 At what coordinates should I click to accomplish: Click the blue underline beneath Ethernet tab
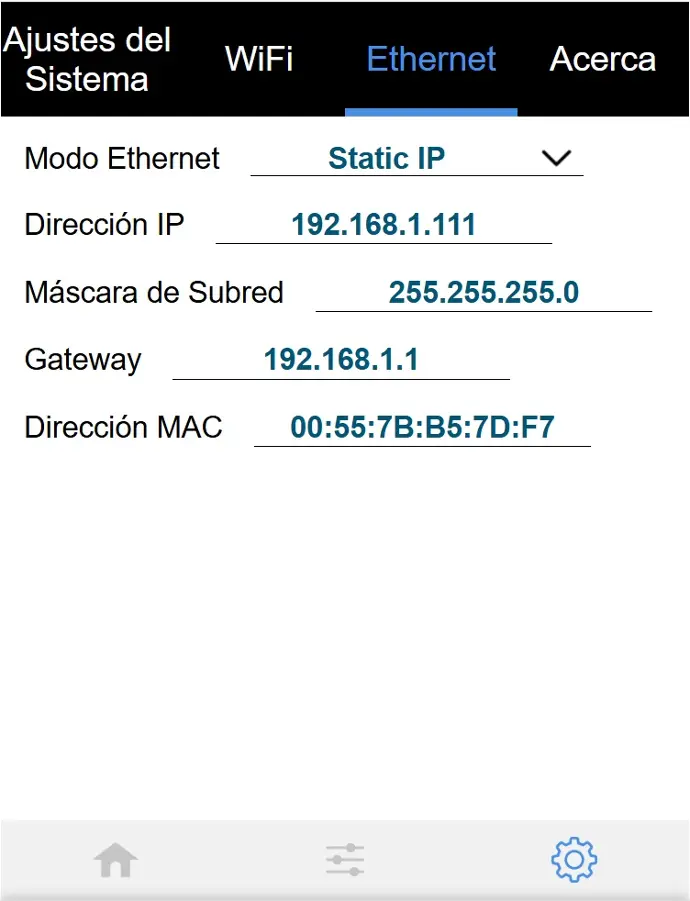pos(431,112)
